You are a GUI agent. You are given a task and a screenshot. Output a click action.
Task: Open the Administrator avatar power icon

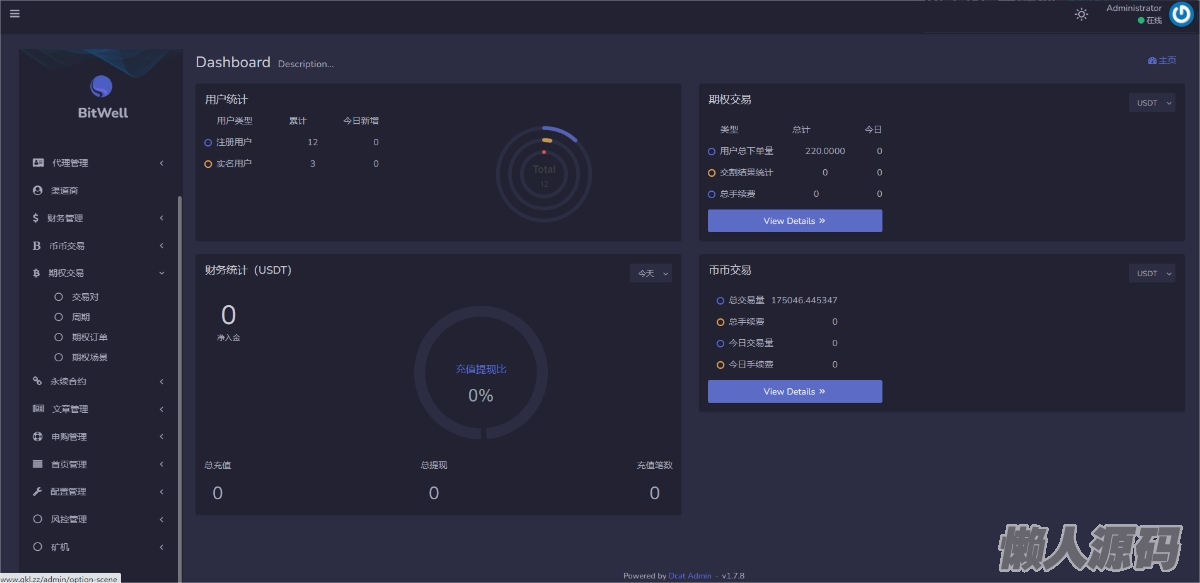pyautogui.click(x=1181, y=14)
